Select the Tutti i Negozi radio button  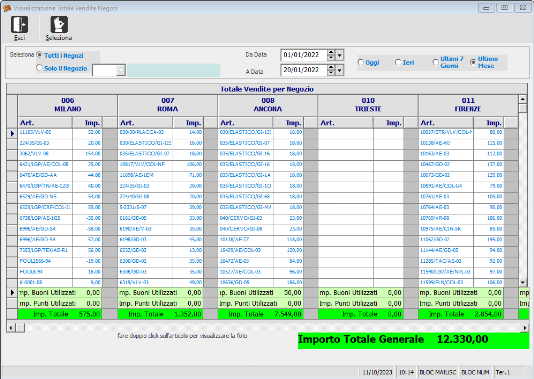pyautogui.click(x=40, y=55)
